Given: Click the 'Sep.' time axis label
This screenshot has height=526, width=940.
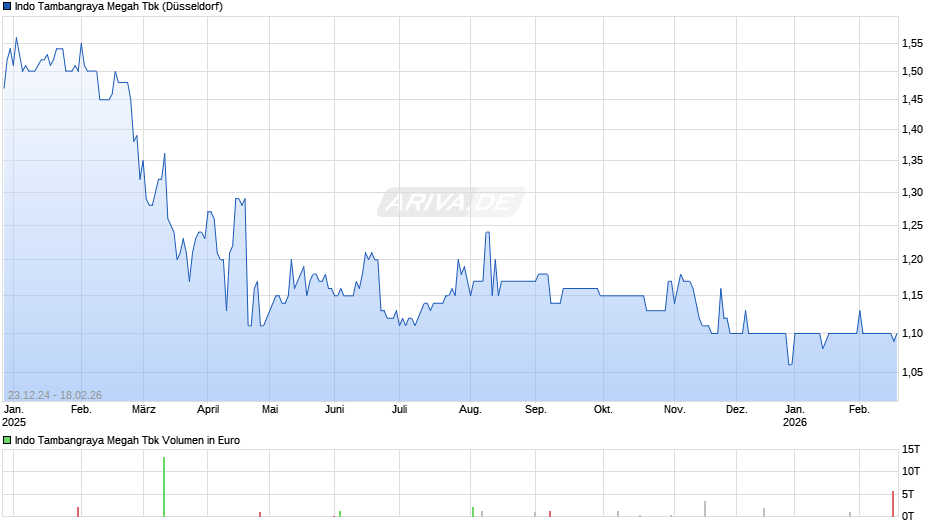Looking at the screenshot, I should pos(536,410).
